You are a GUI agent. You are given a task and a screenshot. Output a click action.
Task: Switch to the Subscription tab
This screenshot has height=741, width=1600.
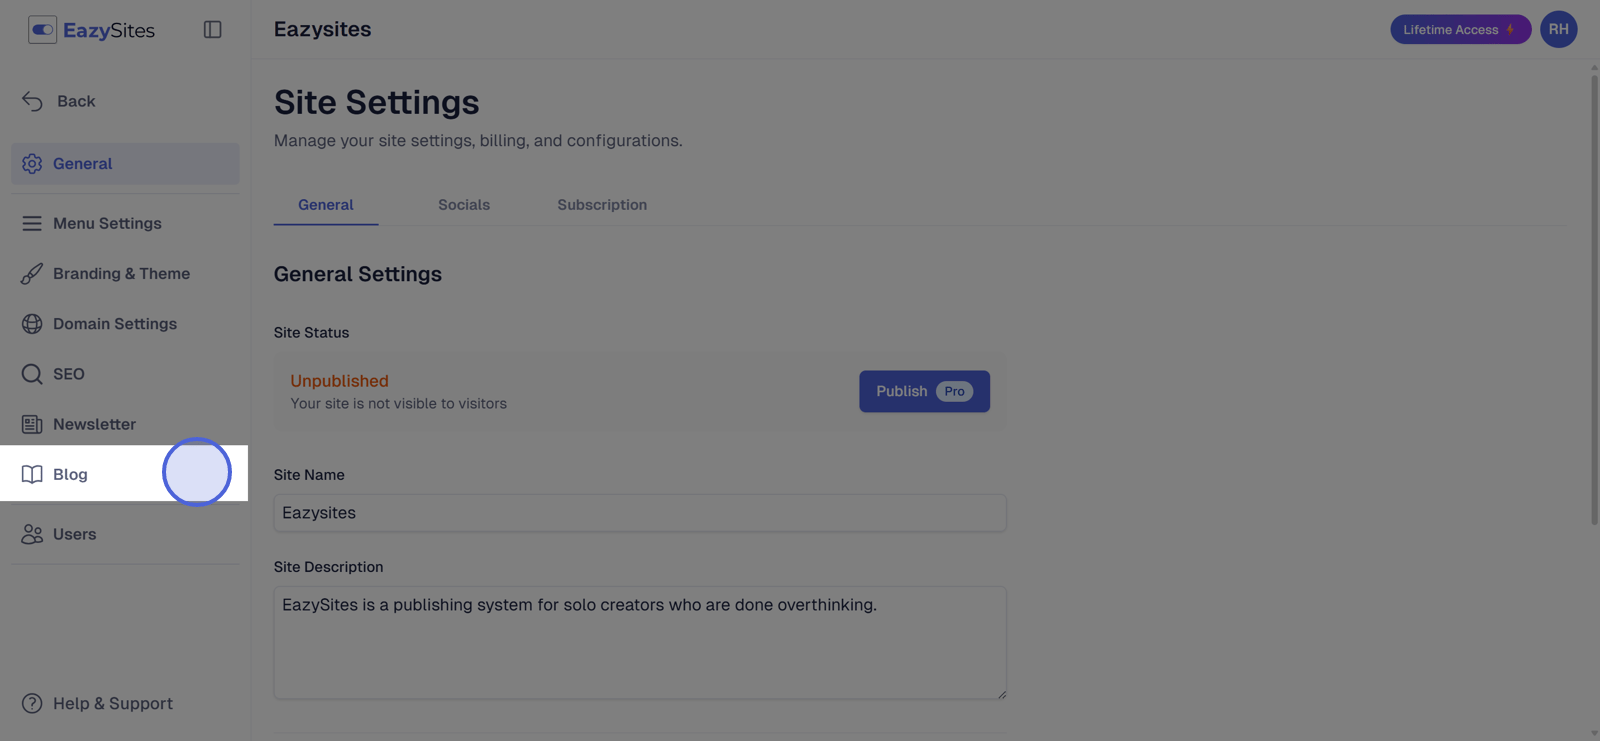[602, 205]
